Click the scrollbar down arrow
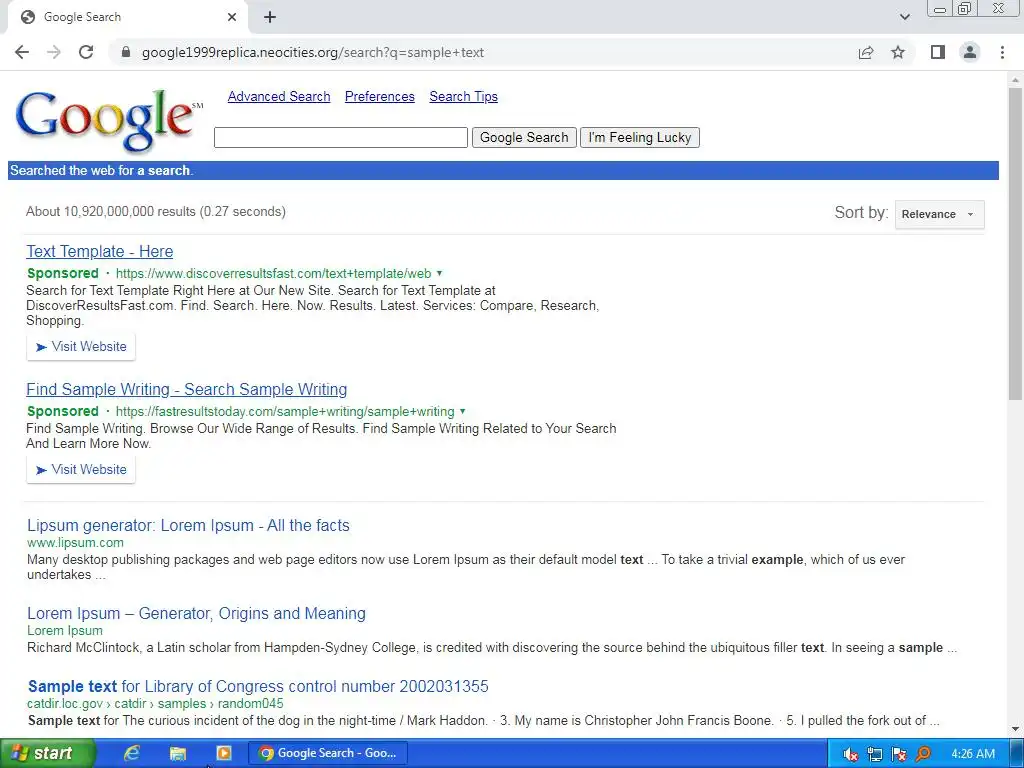Viewport: 1024px width, 768px height. [1015, 729]
